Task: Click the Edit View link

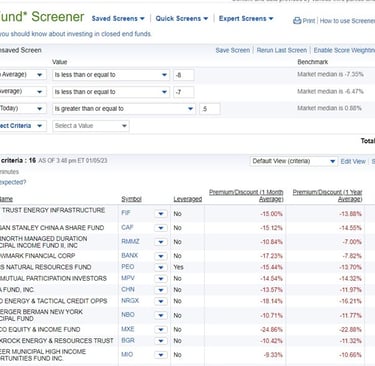Action: tap(353, 161)
